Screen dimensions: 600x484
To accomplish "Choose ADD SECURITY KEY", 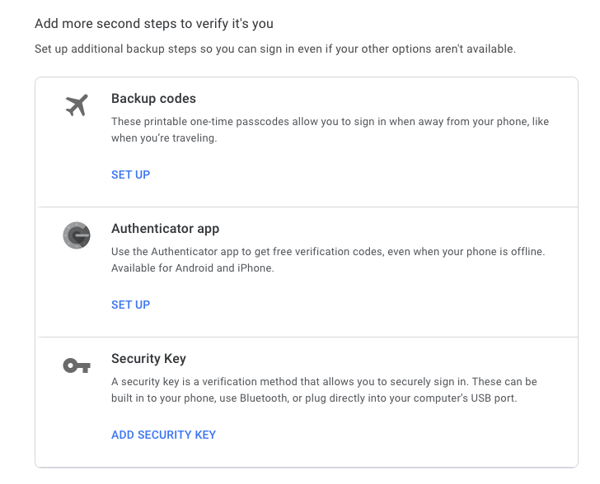I will [163, 435].
